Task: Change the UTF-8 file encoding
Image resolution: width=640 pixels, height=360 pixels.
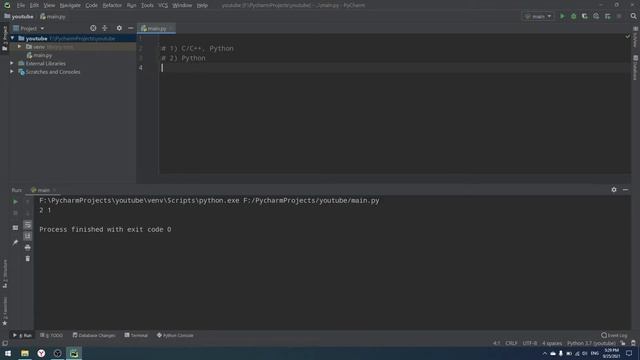Action: point(530,343)
